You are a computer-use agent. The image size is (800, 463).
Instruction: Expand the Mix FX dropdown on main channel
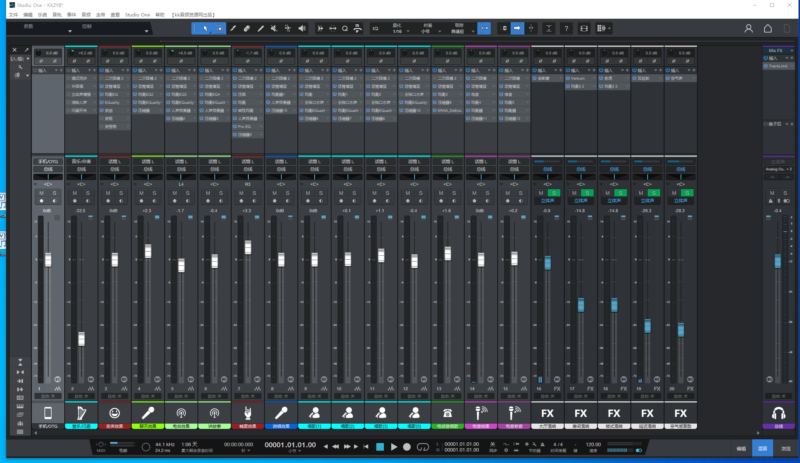(x=779, y=50)
